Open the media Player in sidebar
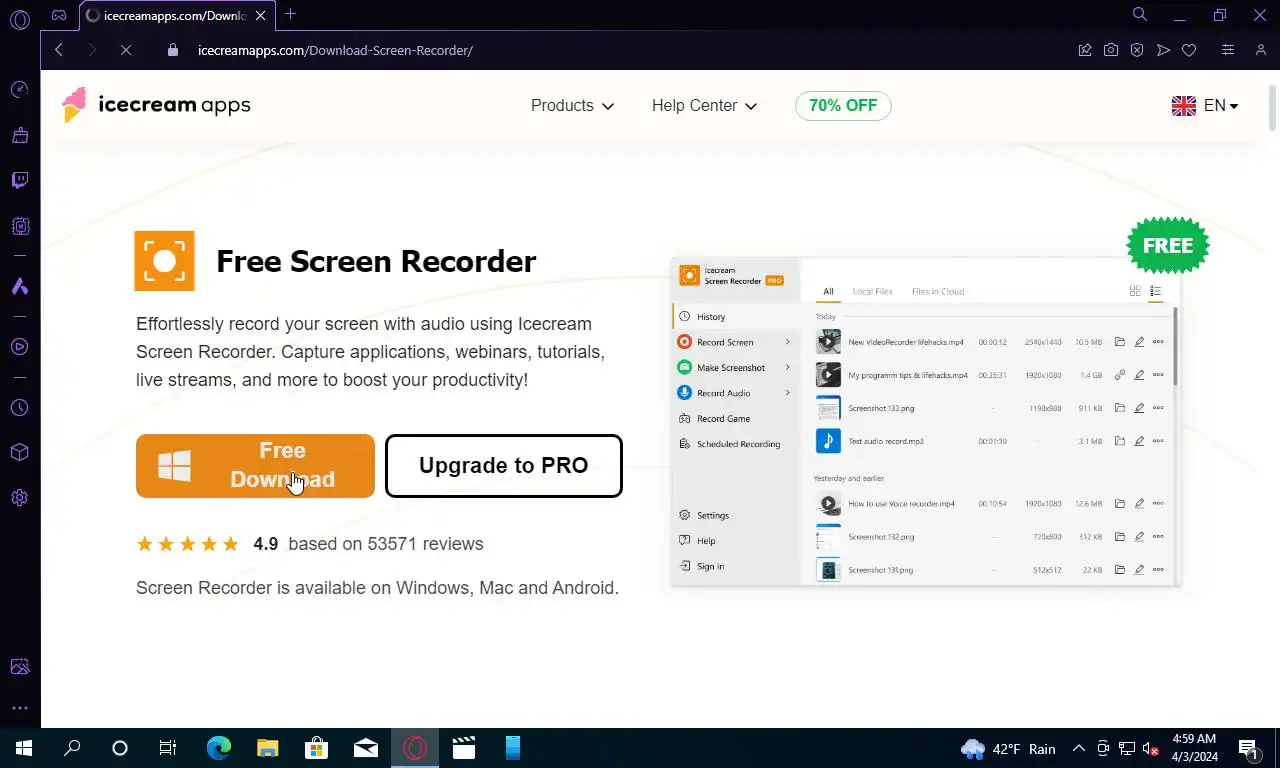This screenshot has width=1280, height=768. (20, 347)
